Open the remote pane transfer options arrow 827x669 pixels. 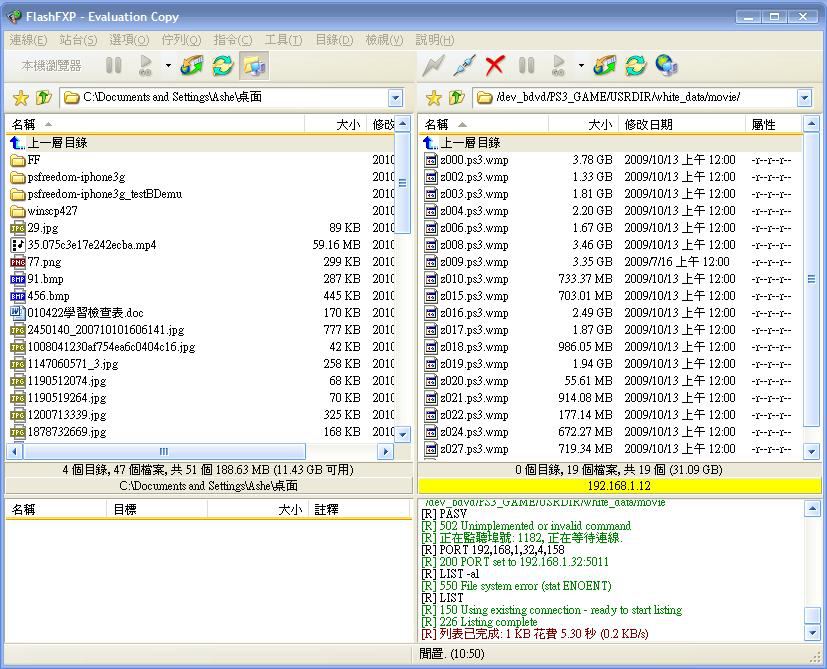click(x=581, y=65)
